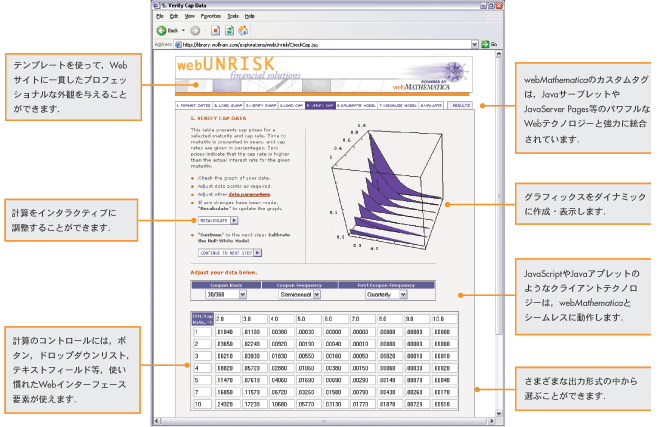Select the Results tab
The width and height of the screenshot is (670, 427).
pyautogui.click(x=461, y=103)
